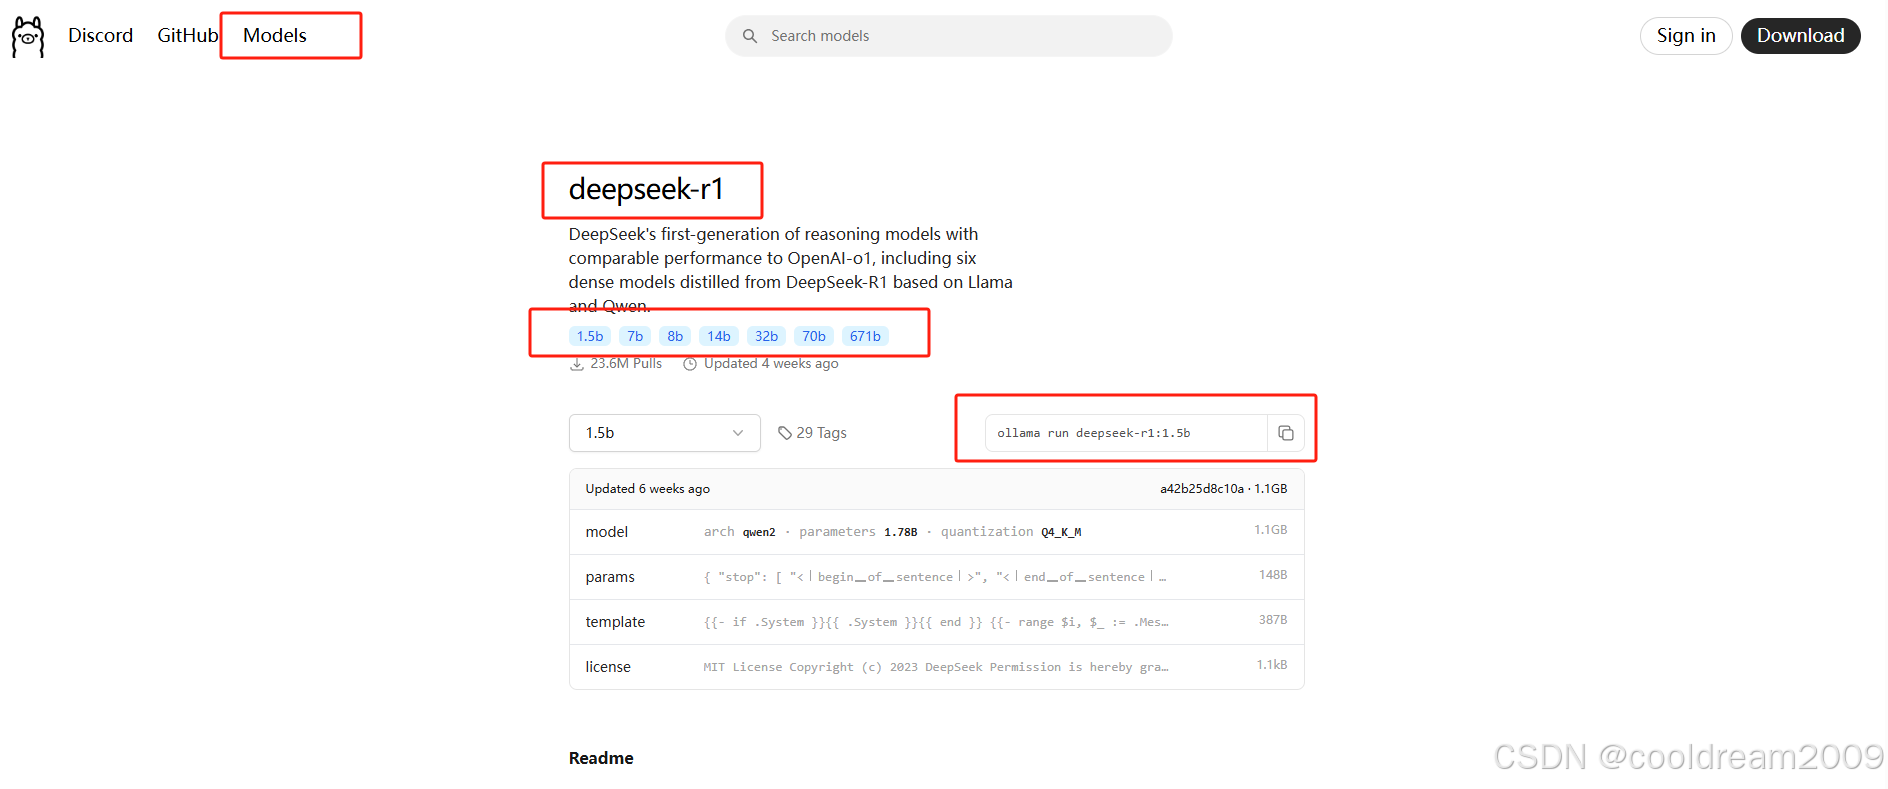Go to the Models page

[275, 36]
